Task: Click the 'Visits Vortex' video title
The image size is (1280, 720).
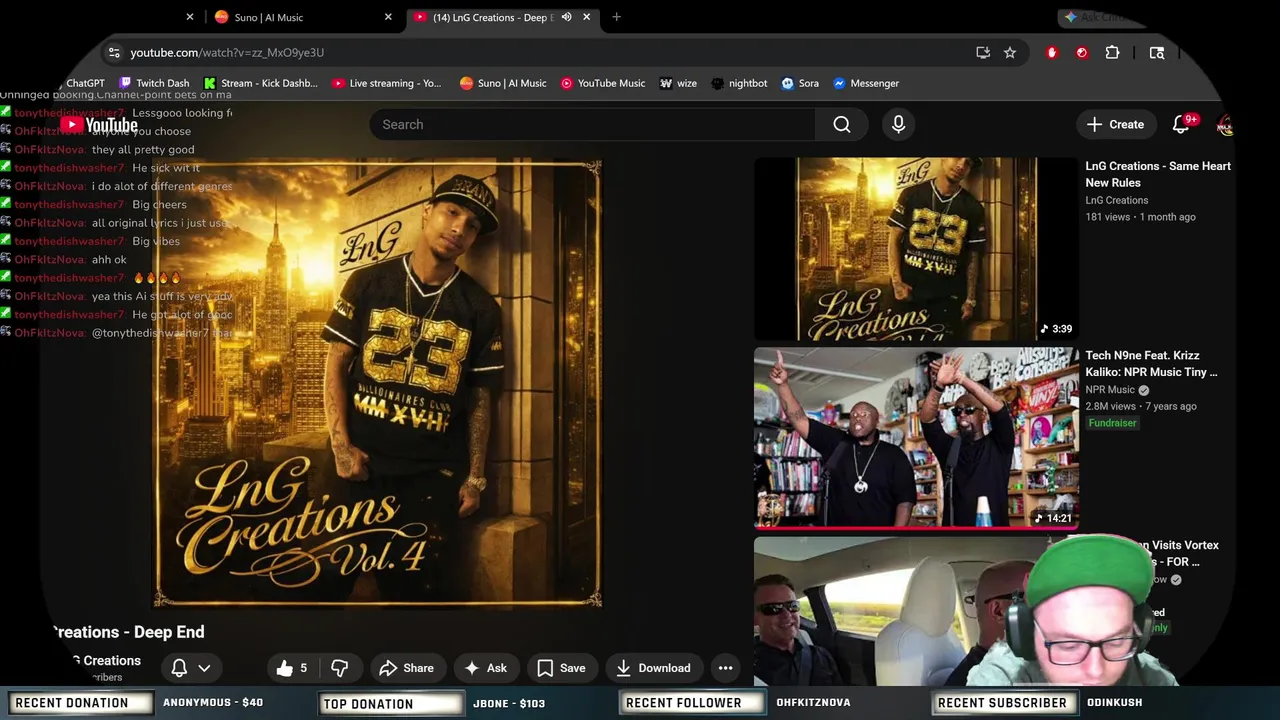Action: point(1185,553)
